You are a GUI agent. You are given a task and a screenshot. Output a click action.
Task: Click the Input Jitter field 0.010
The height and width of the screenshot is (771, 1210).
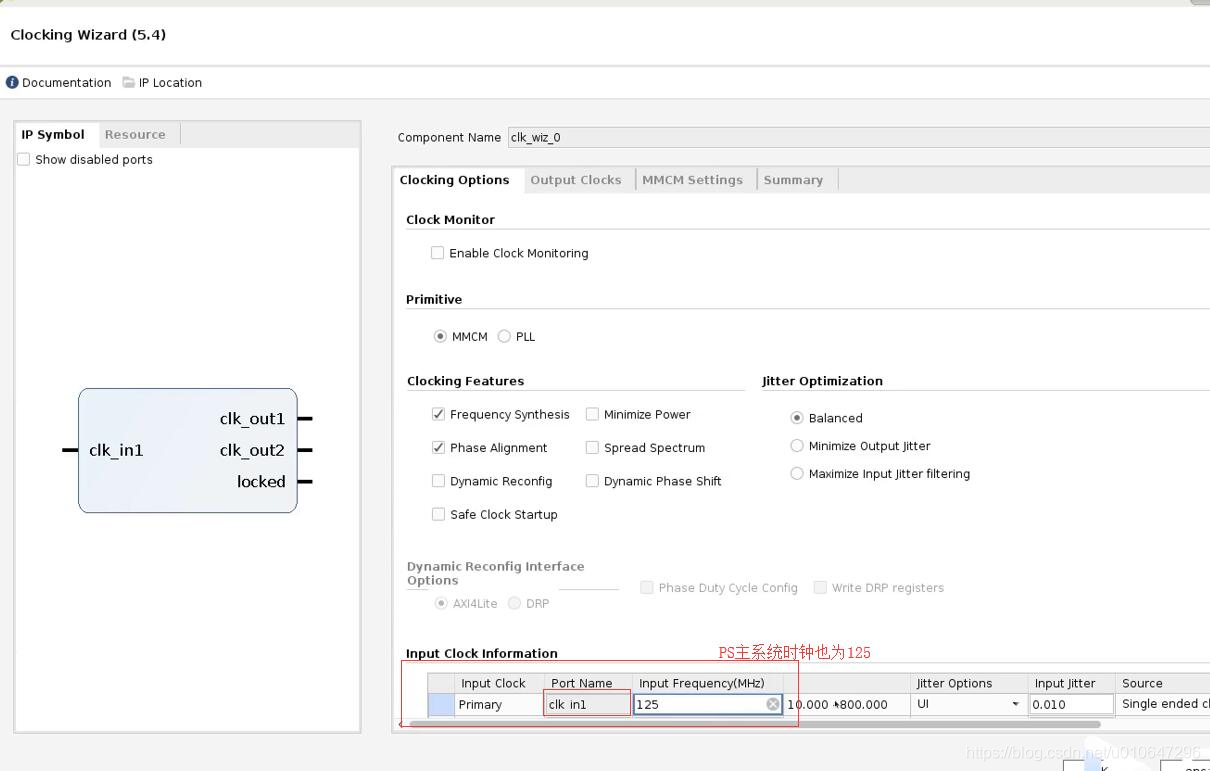[1071, 704]
